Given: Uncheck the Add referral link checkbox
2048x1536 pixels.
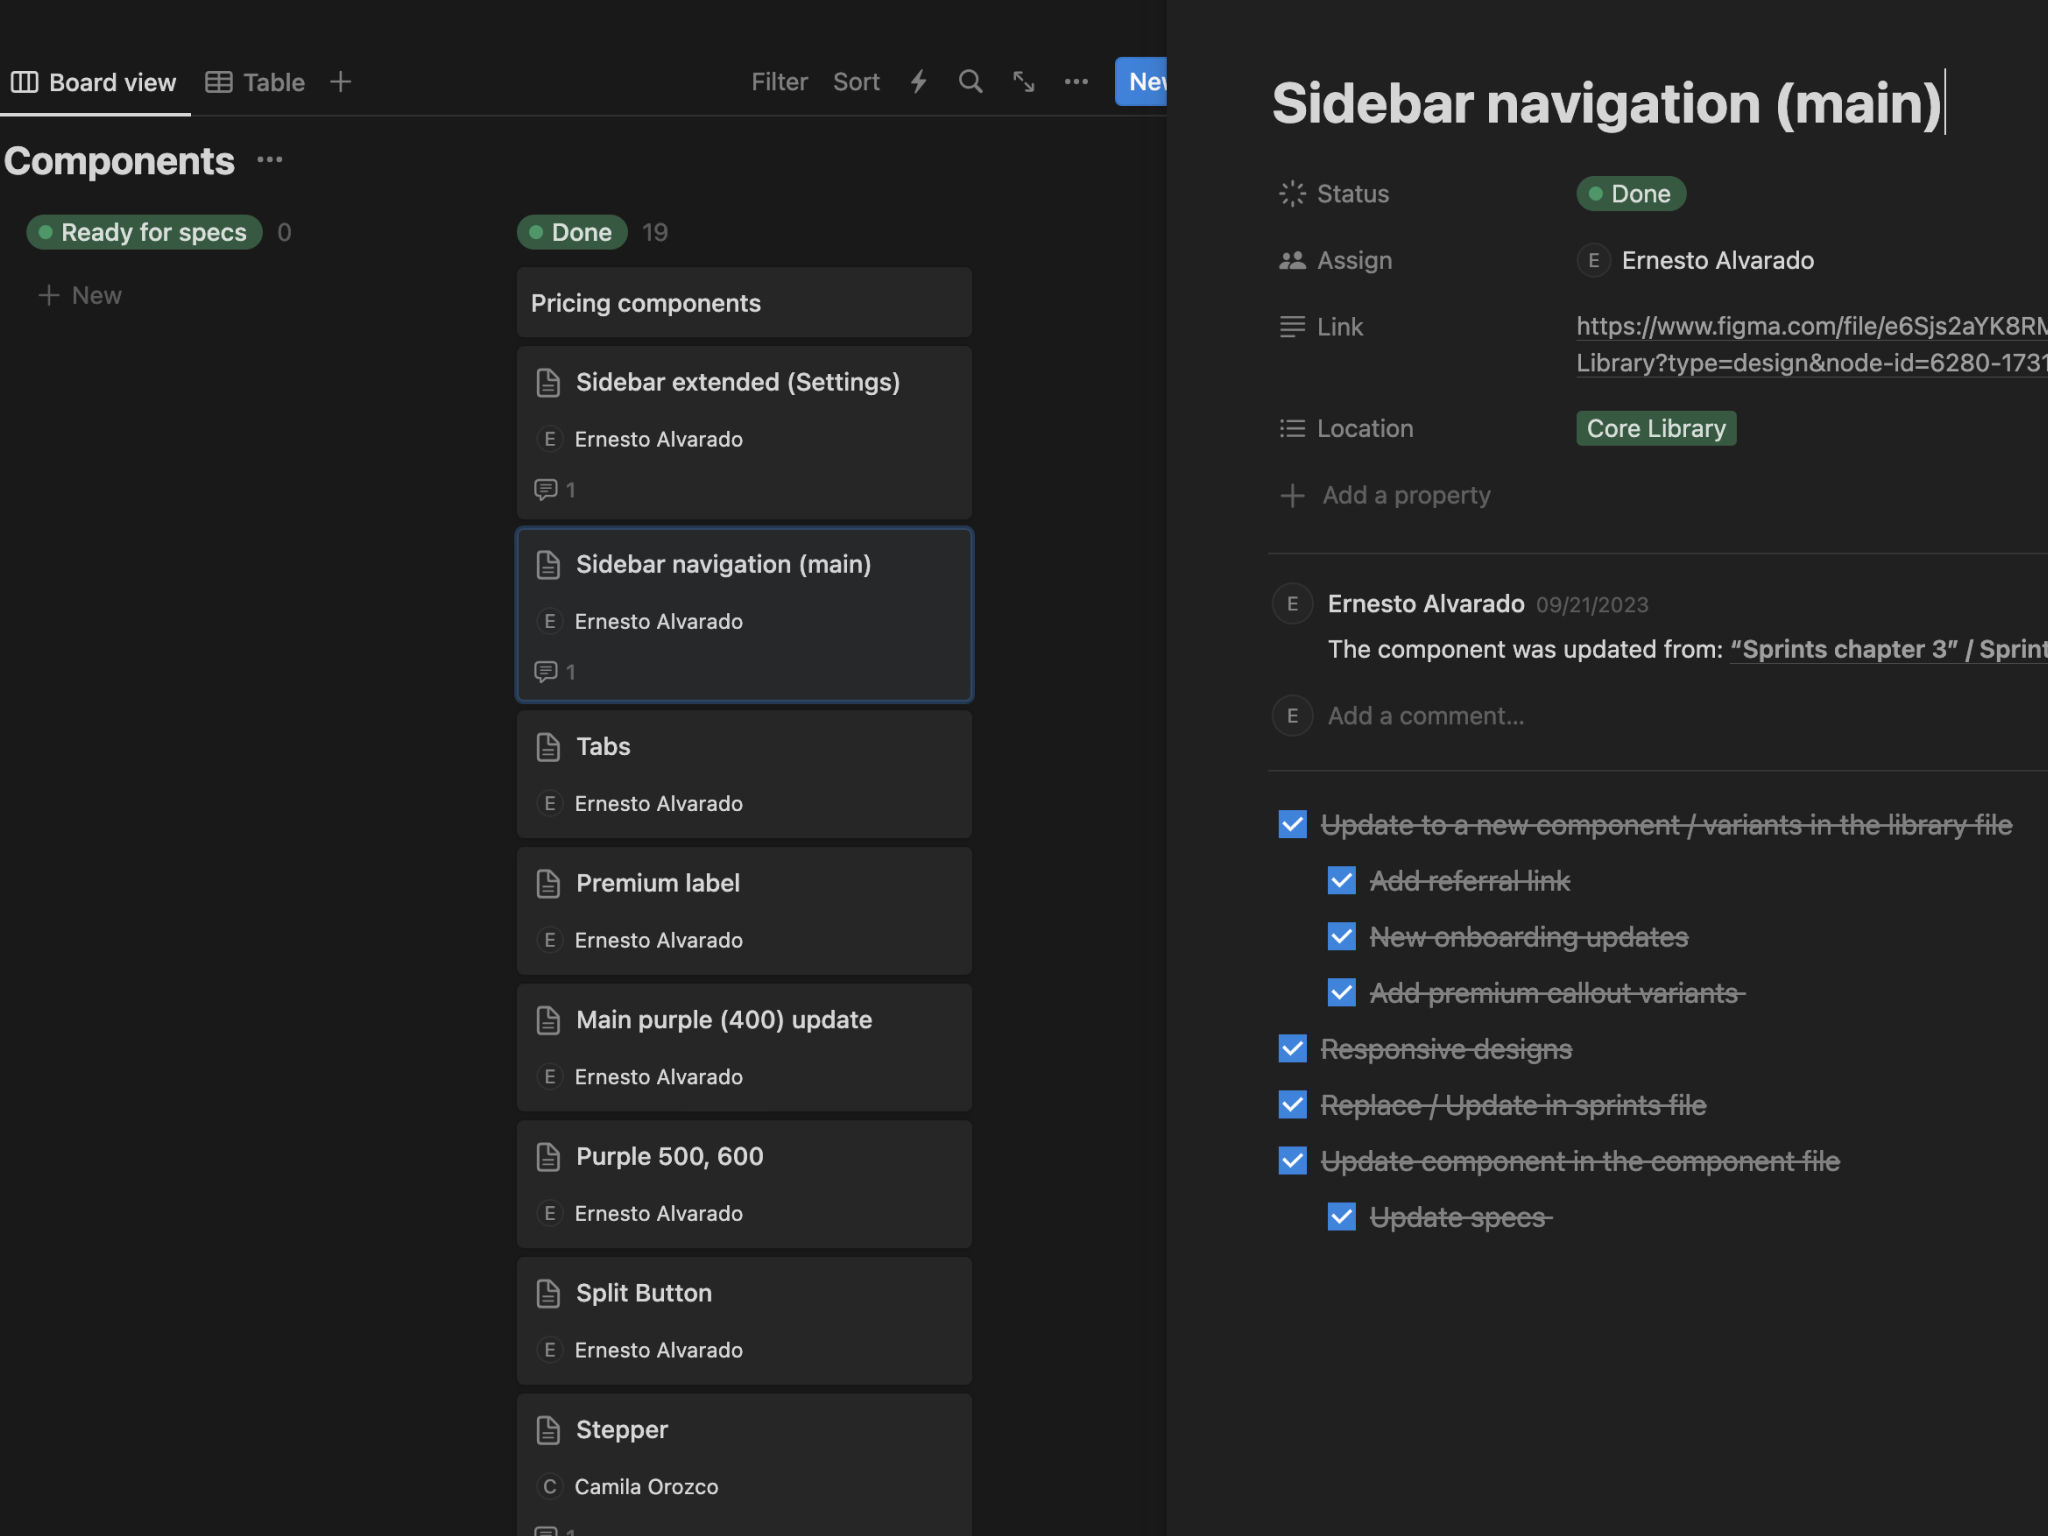Looking at the screenshot, I should [x=1341, y=881].
